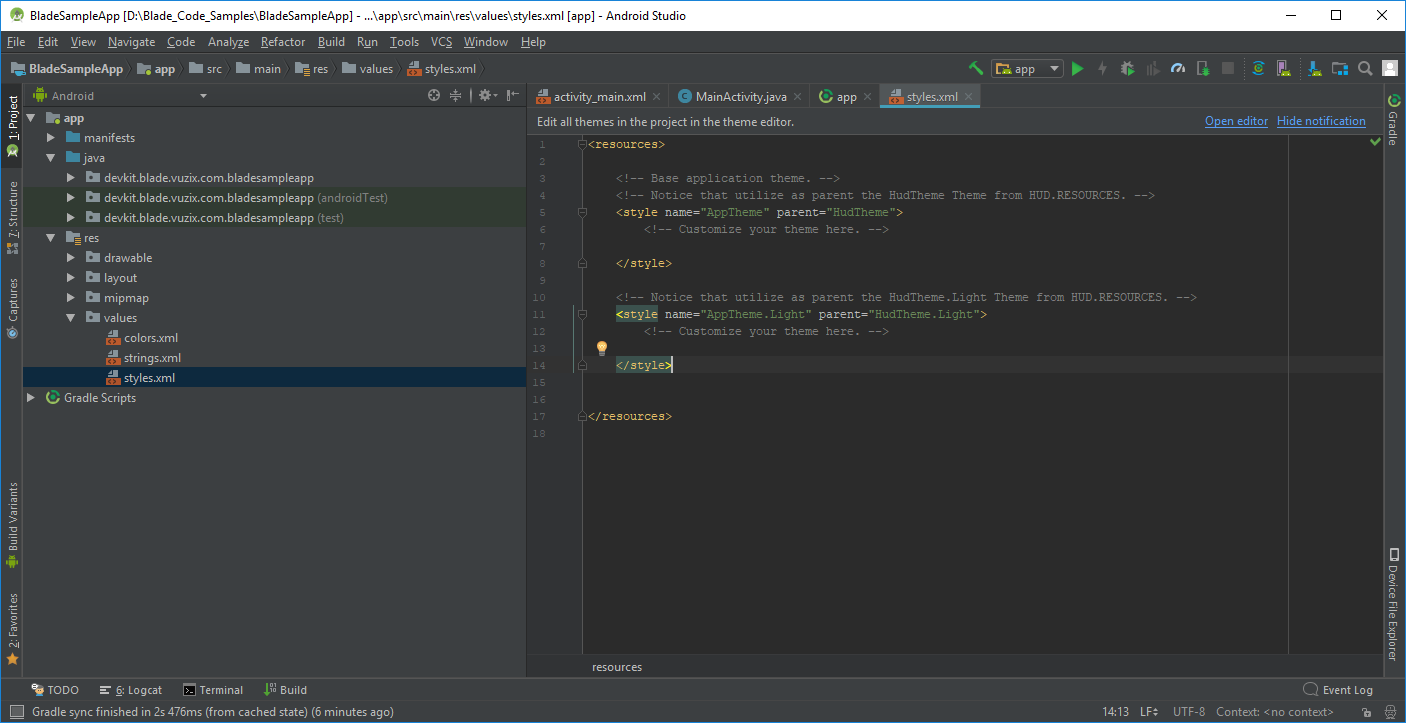Viewport: 1406px width, 723px height.
Task: Close the styles.xml tab
Action: coord(968,97)
